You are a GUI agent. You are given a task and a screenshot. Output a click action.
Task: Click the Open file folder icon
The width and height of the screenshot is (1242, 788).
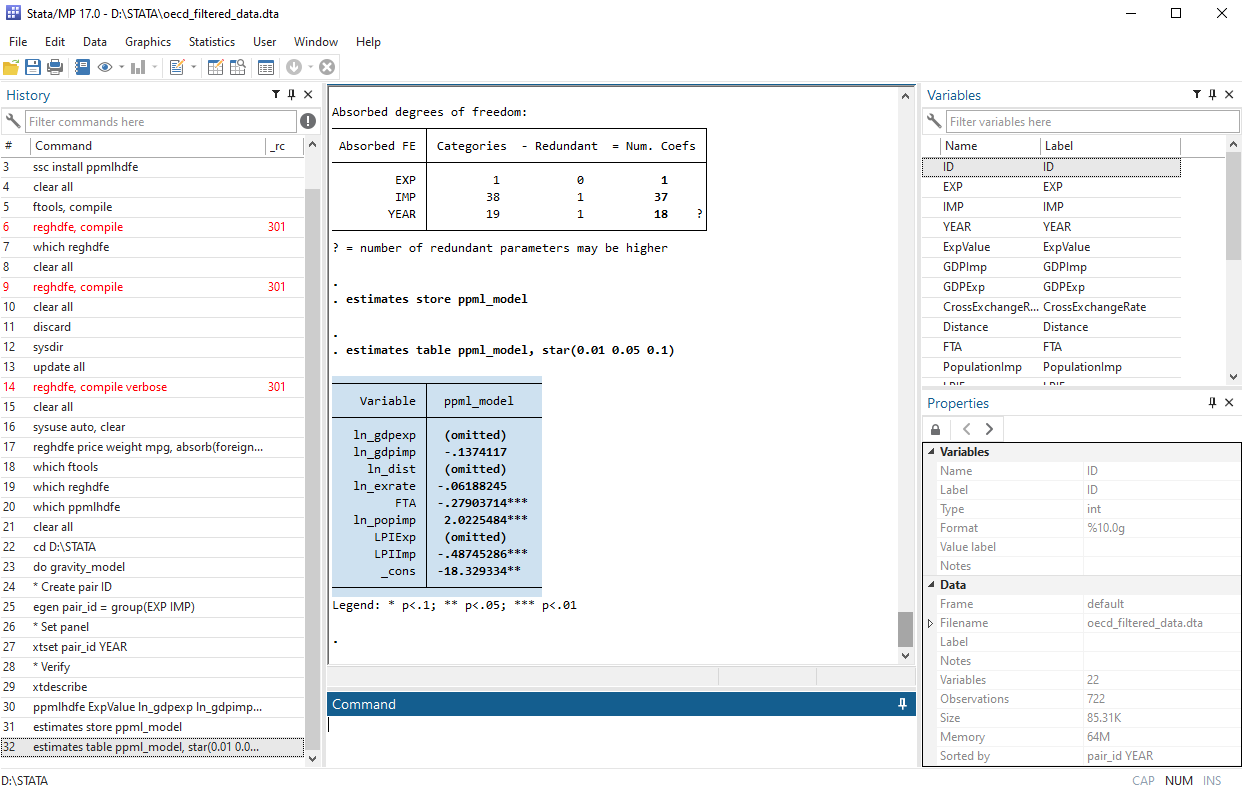[11, 67]
